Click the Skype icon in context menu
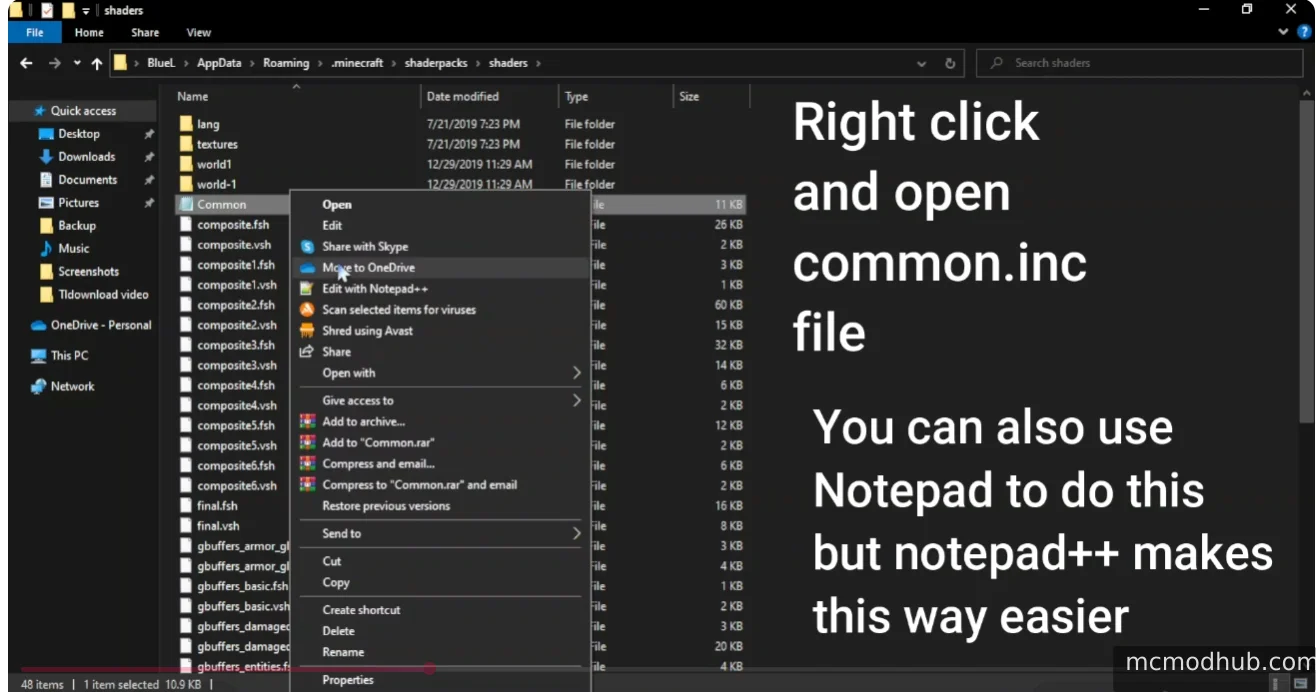This screenshot has width=1316, height=692. coord(307,247)
